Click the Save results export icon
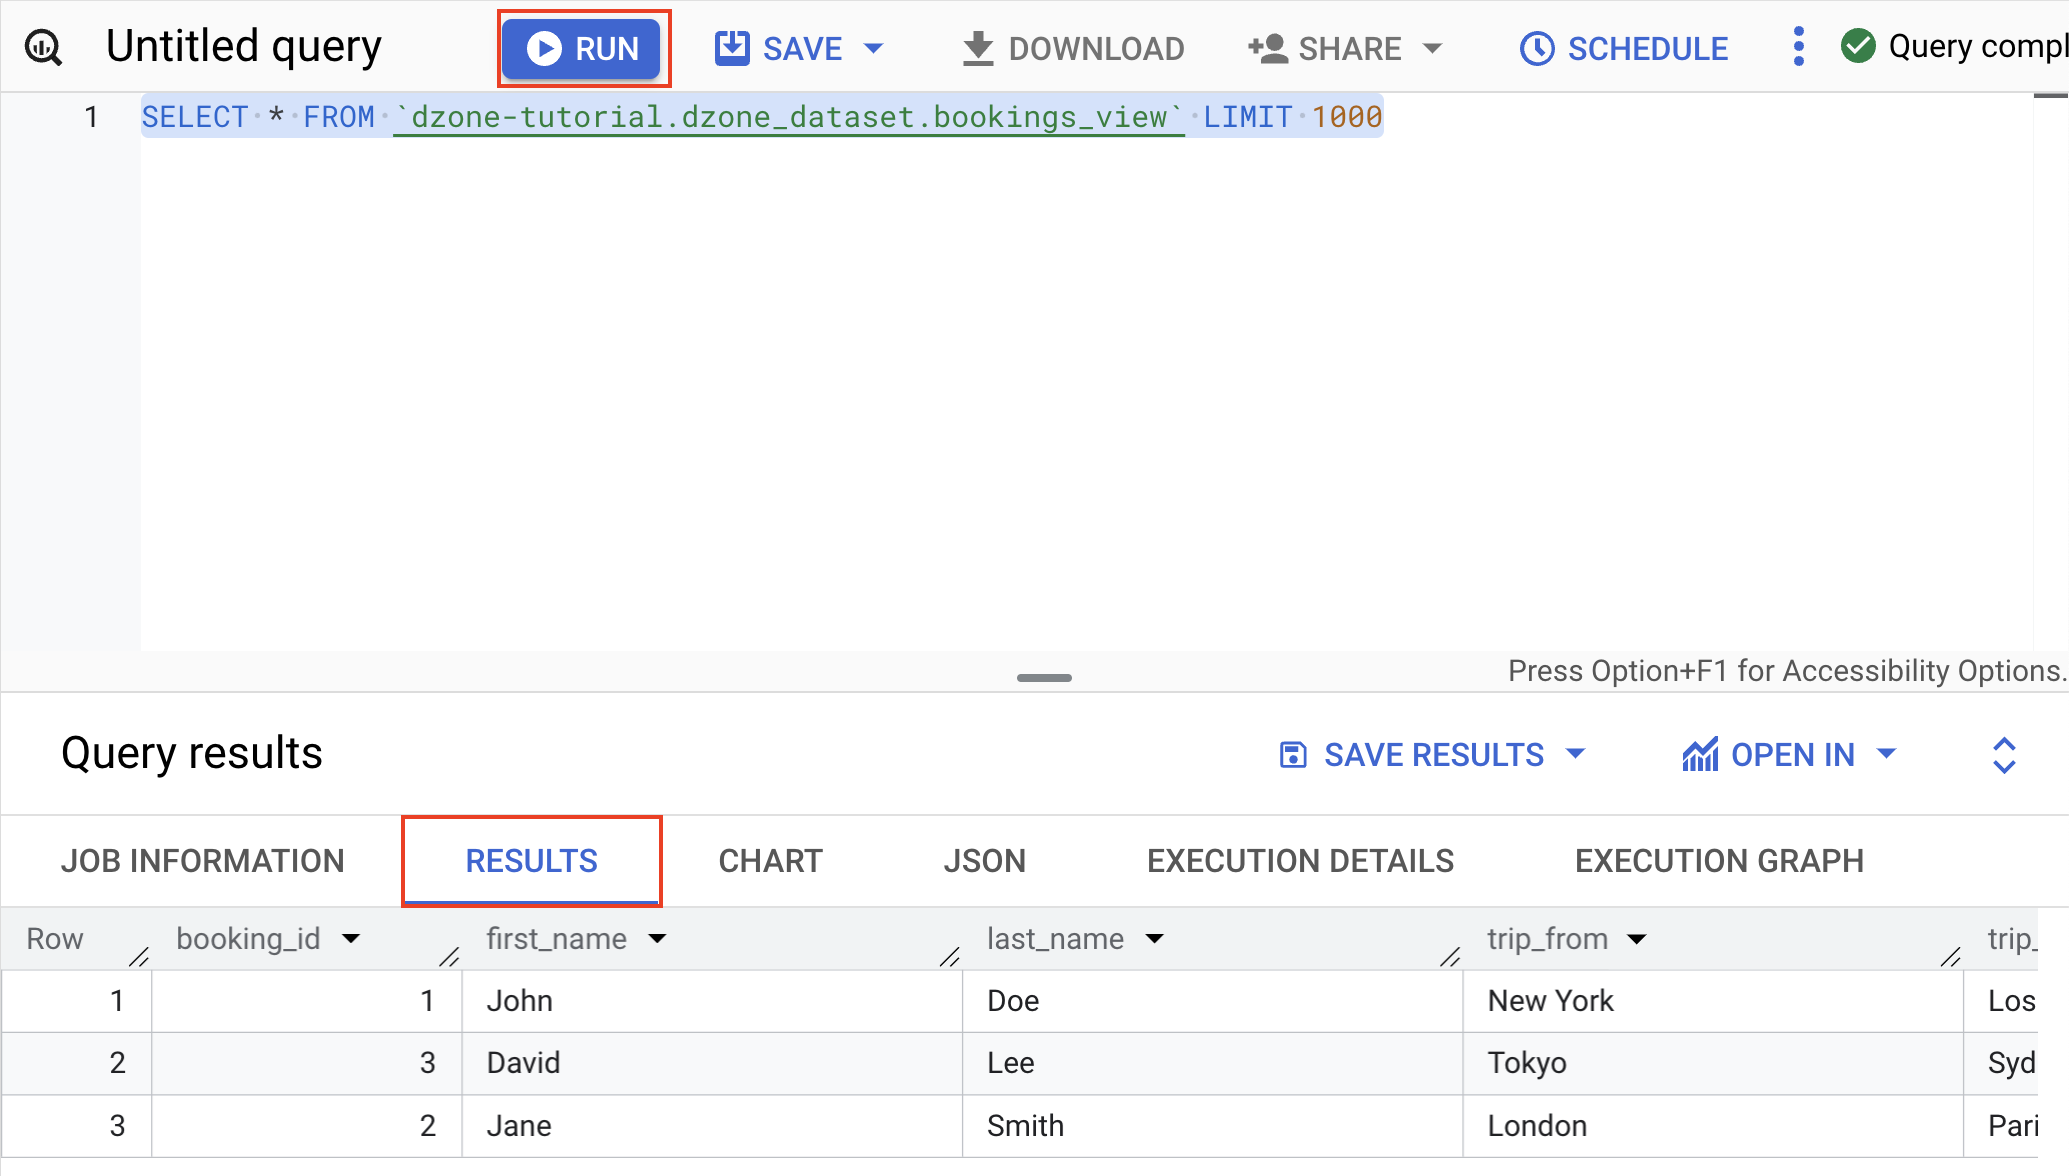The width and height of the screenshot is (2069, 1176). tap(1294, 754)
